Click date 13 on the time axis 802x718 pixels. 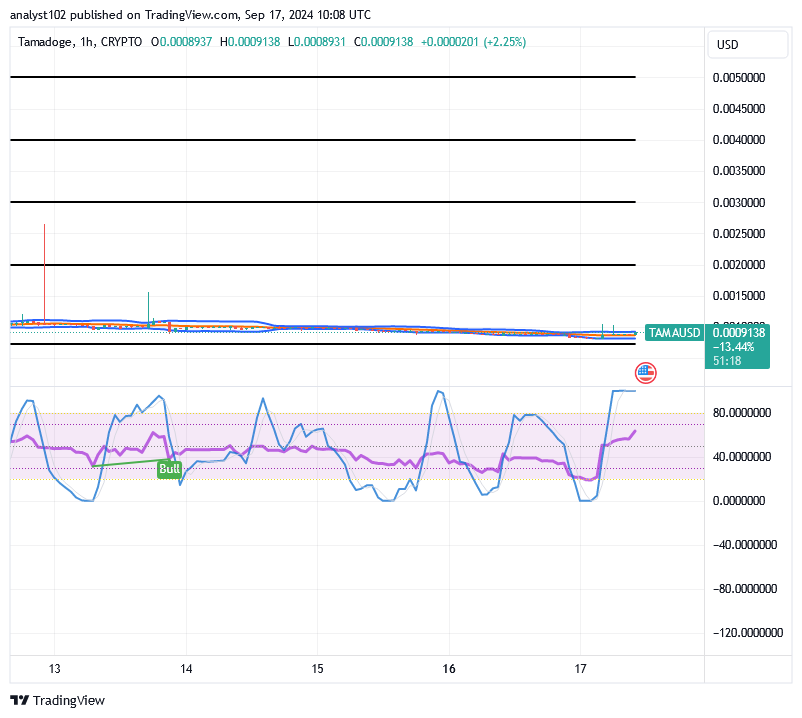55,668
